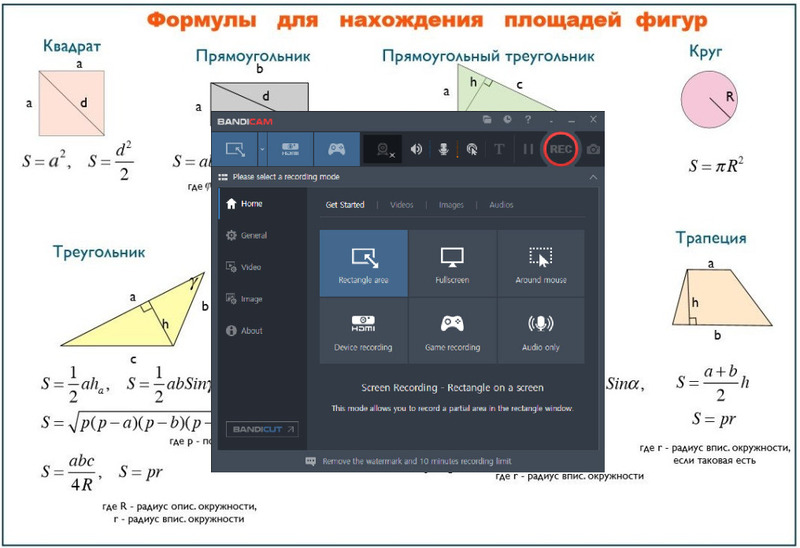
Task: Click Remove the watermark and recording limit link
Action: click(x=417, y=461)
